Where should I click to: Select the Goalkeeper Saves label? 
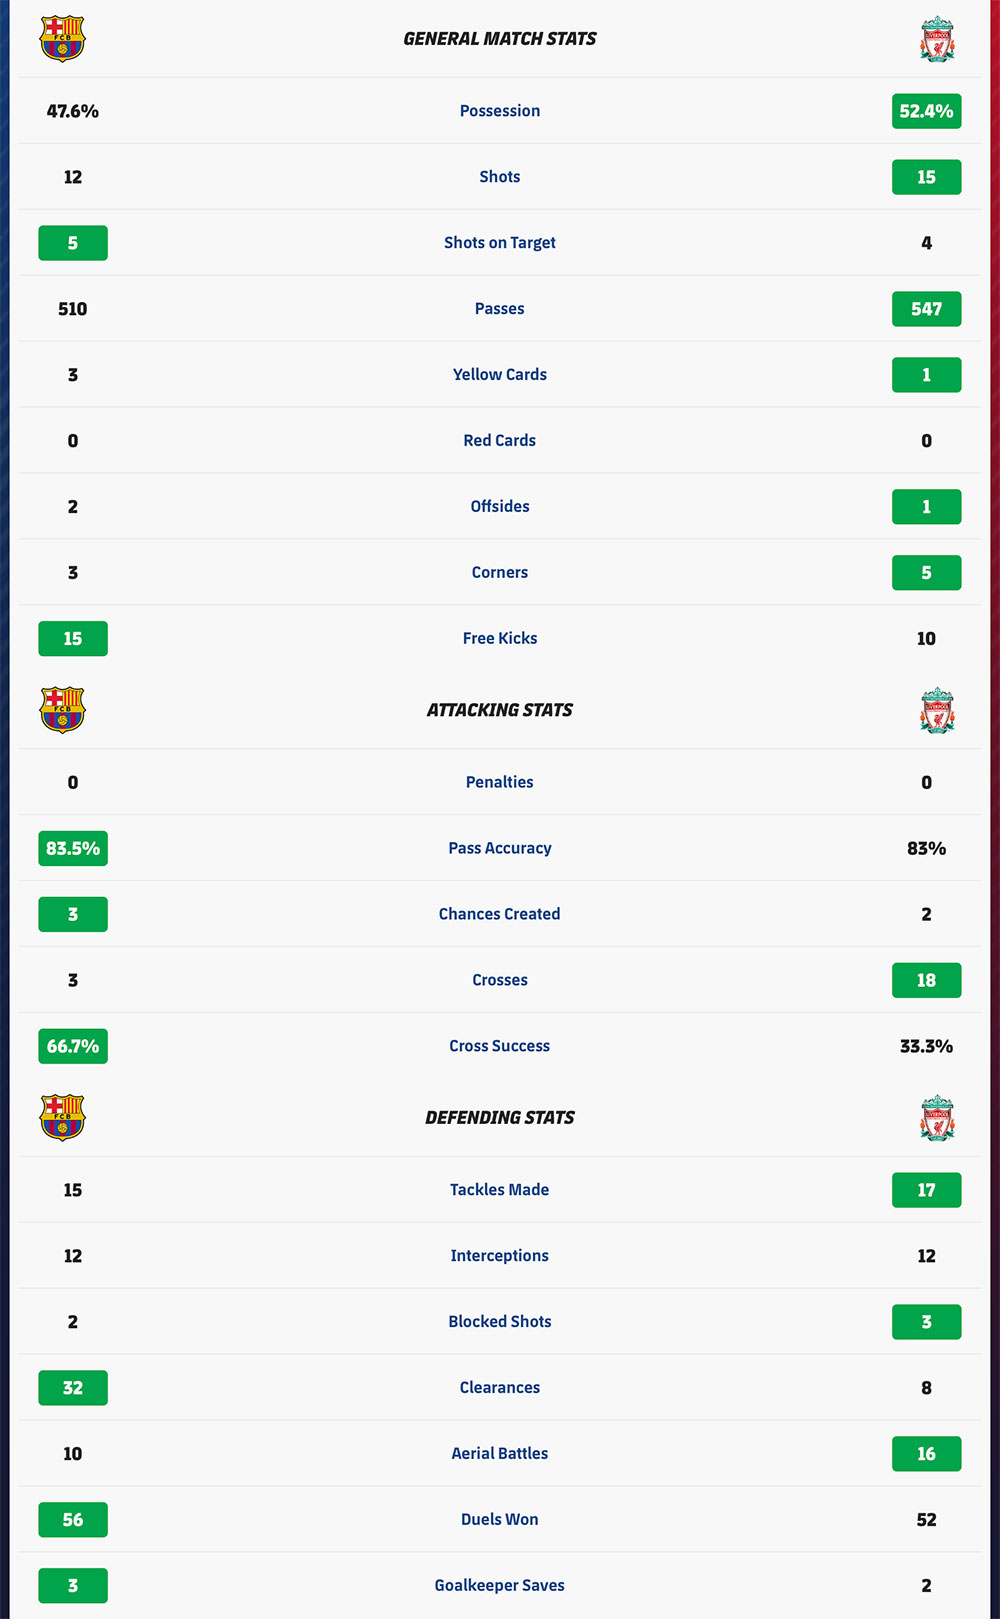pos(500,1586)
